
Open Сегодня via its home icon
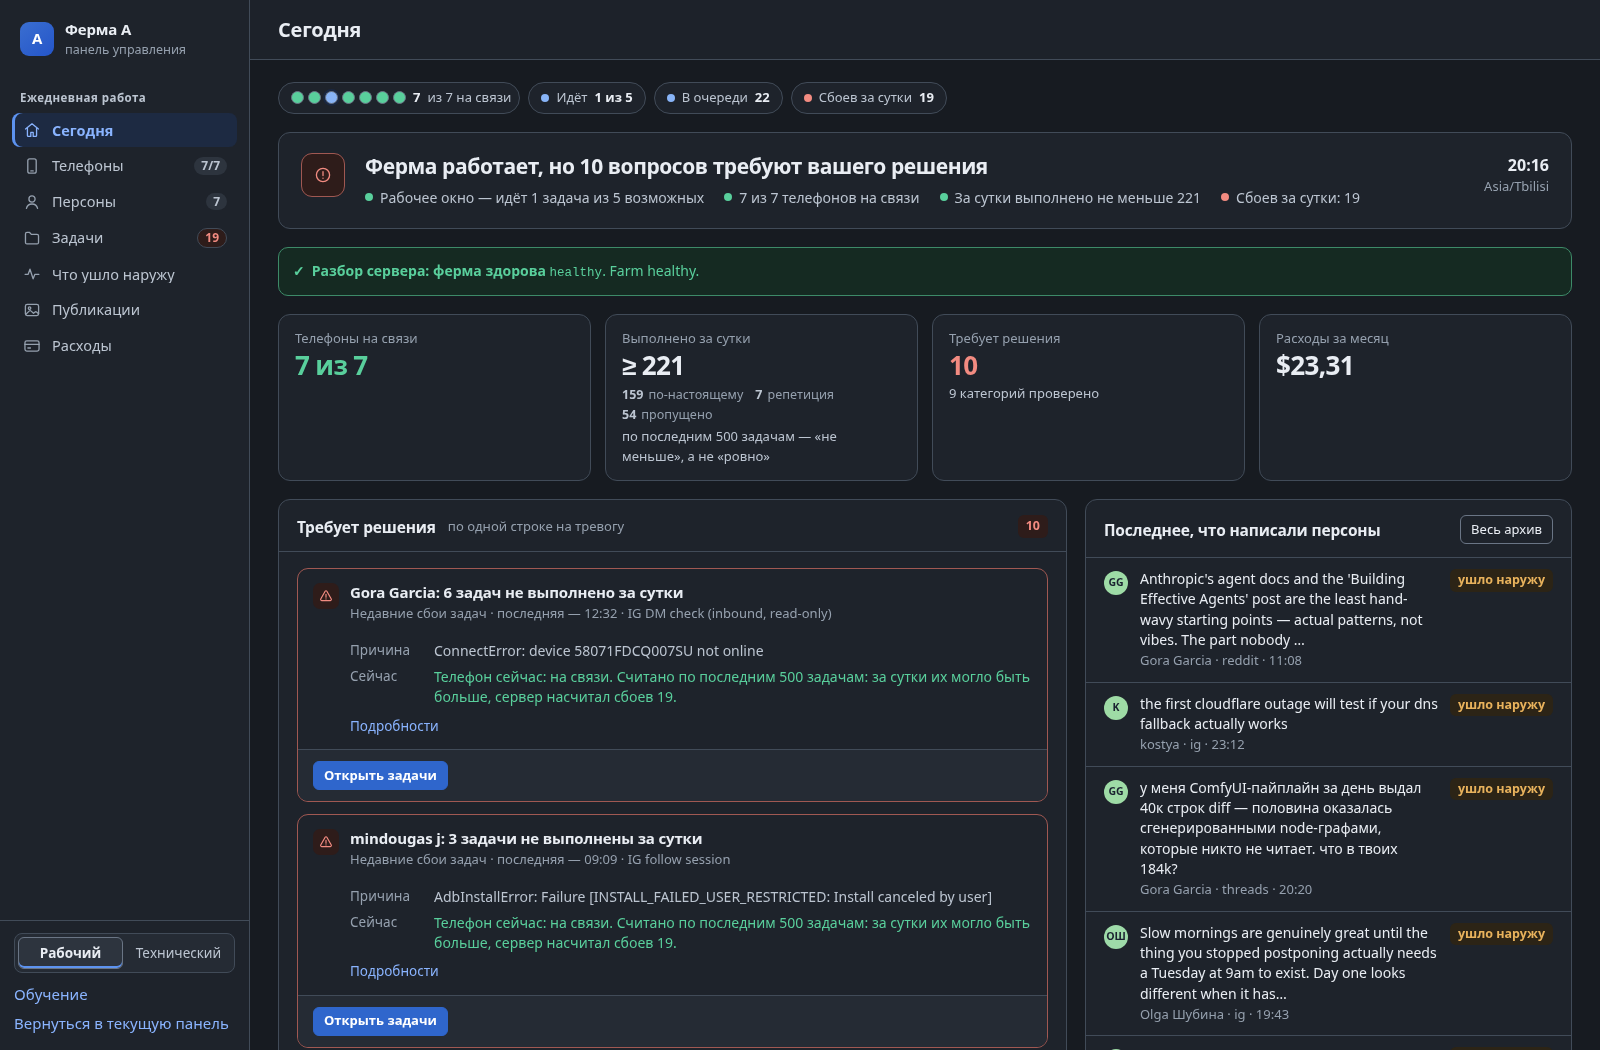point(32,130)
